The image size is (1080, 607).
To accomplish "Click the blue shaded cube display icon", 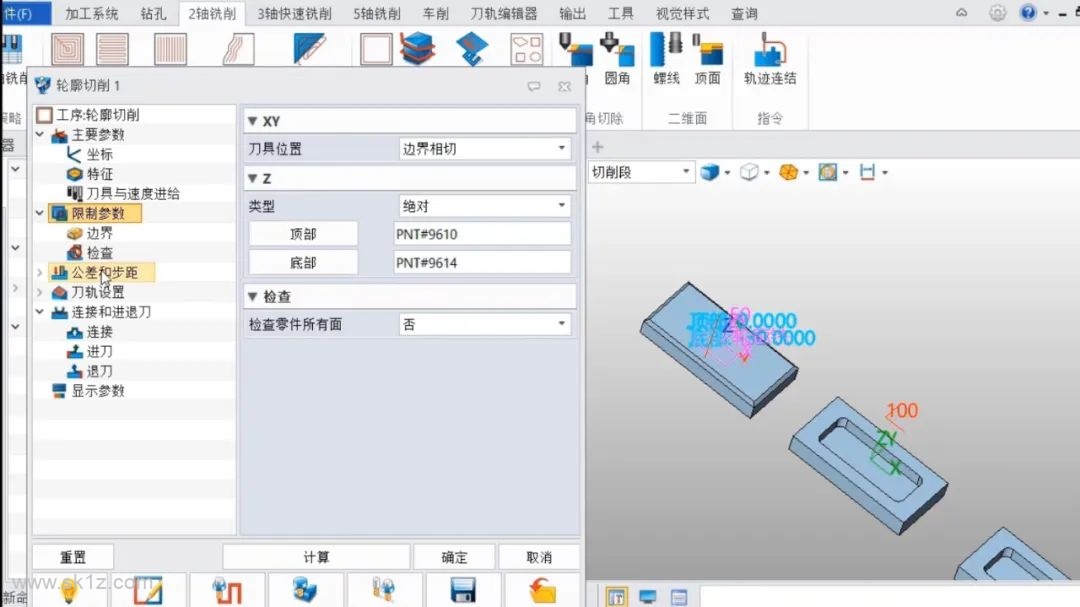I will pos(709,172).
